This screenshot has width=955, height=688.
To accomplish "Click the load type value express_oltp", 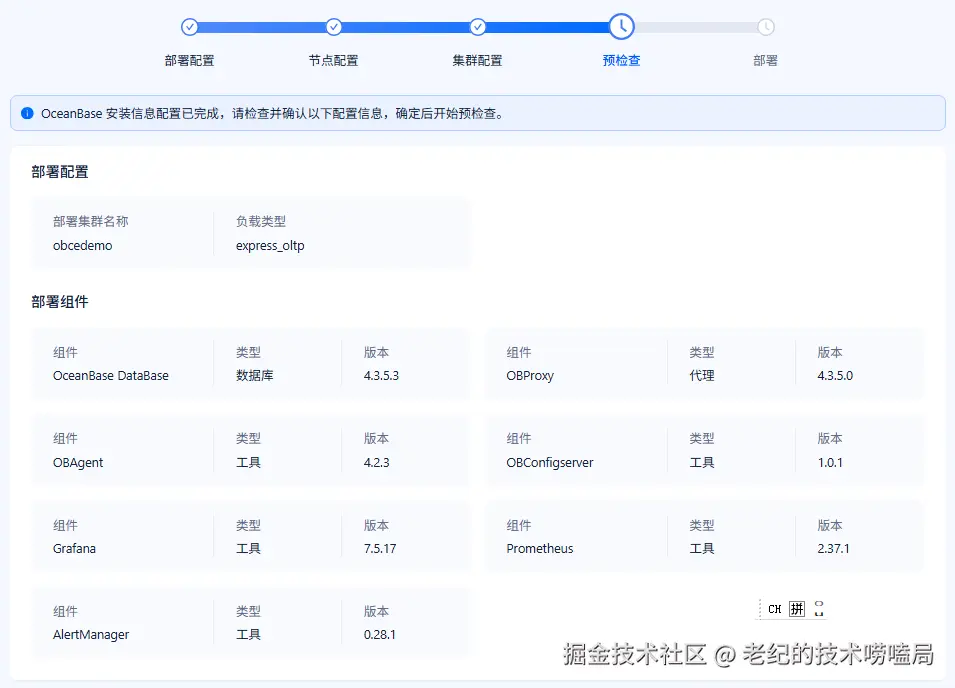I will 270,245.
